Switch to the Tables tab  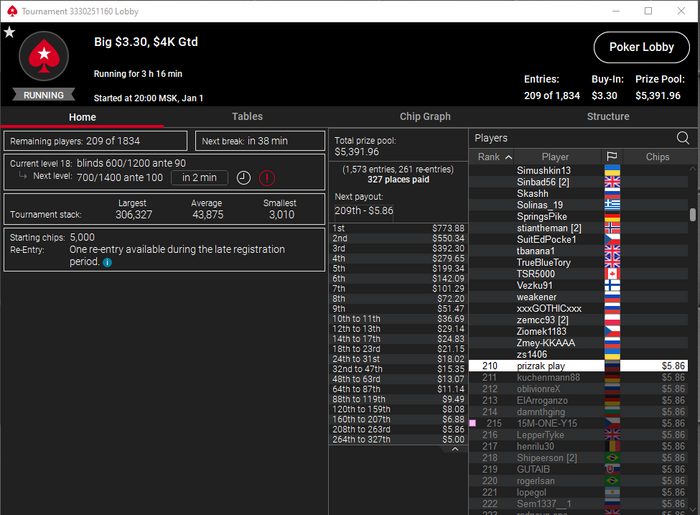pyautogui.click(x=247, y=116)
